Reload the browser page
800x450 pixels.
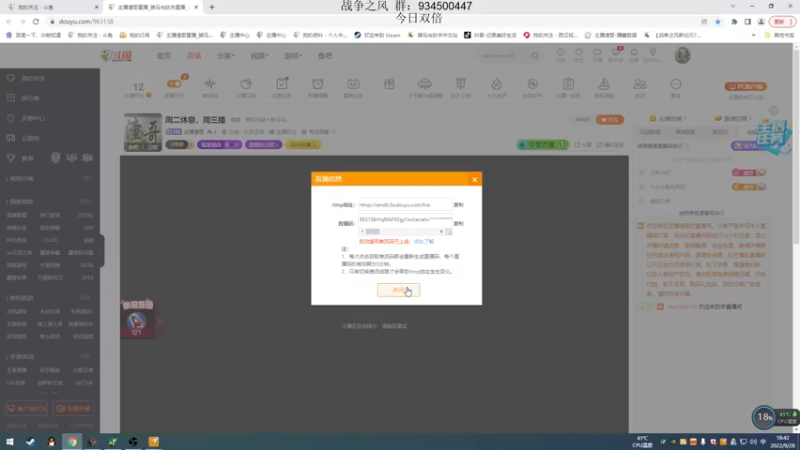pos(36,21)
